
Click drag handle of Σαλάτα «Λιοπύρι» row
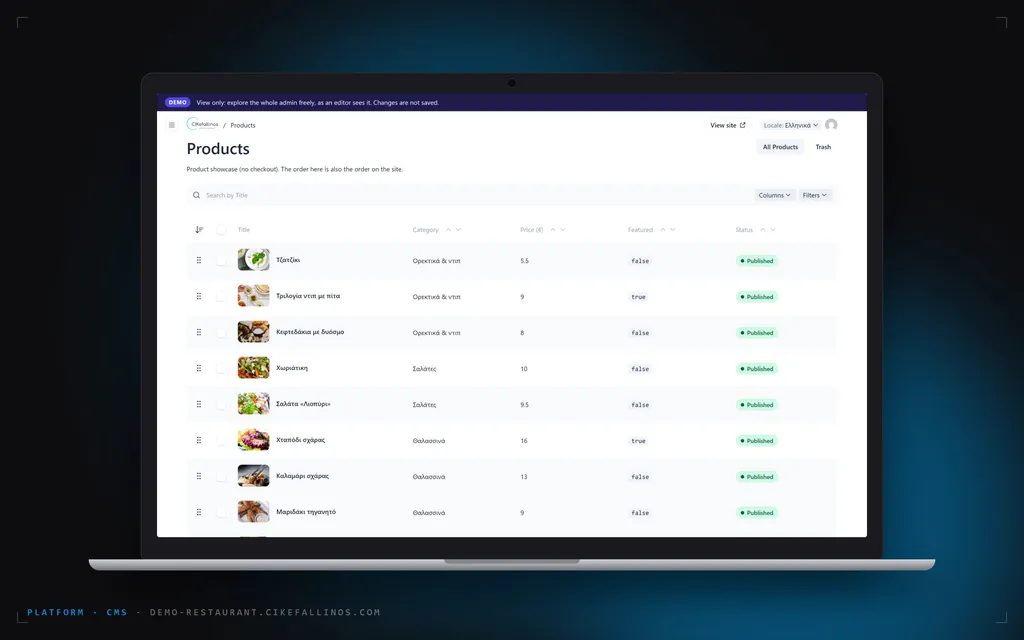(x=199, y=404)
